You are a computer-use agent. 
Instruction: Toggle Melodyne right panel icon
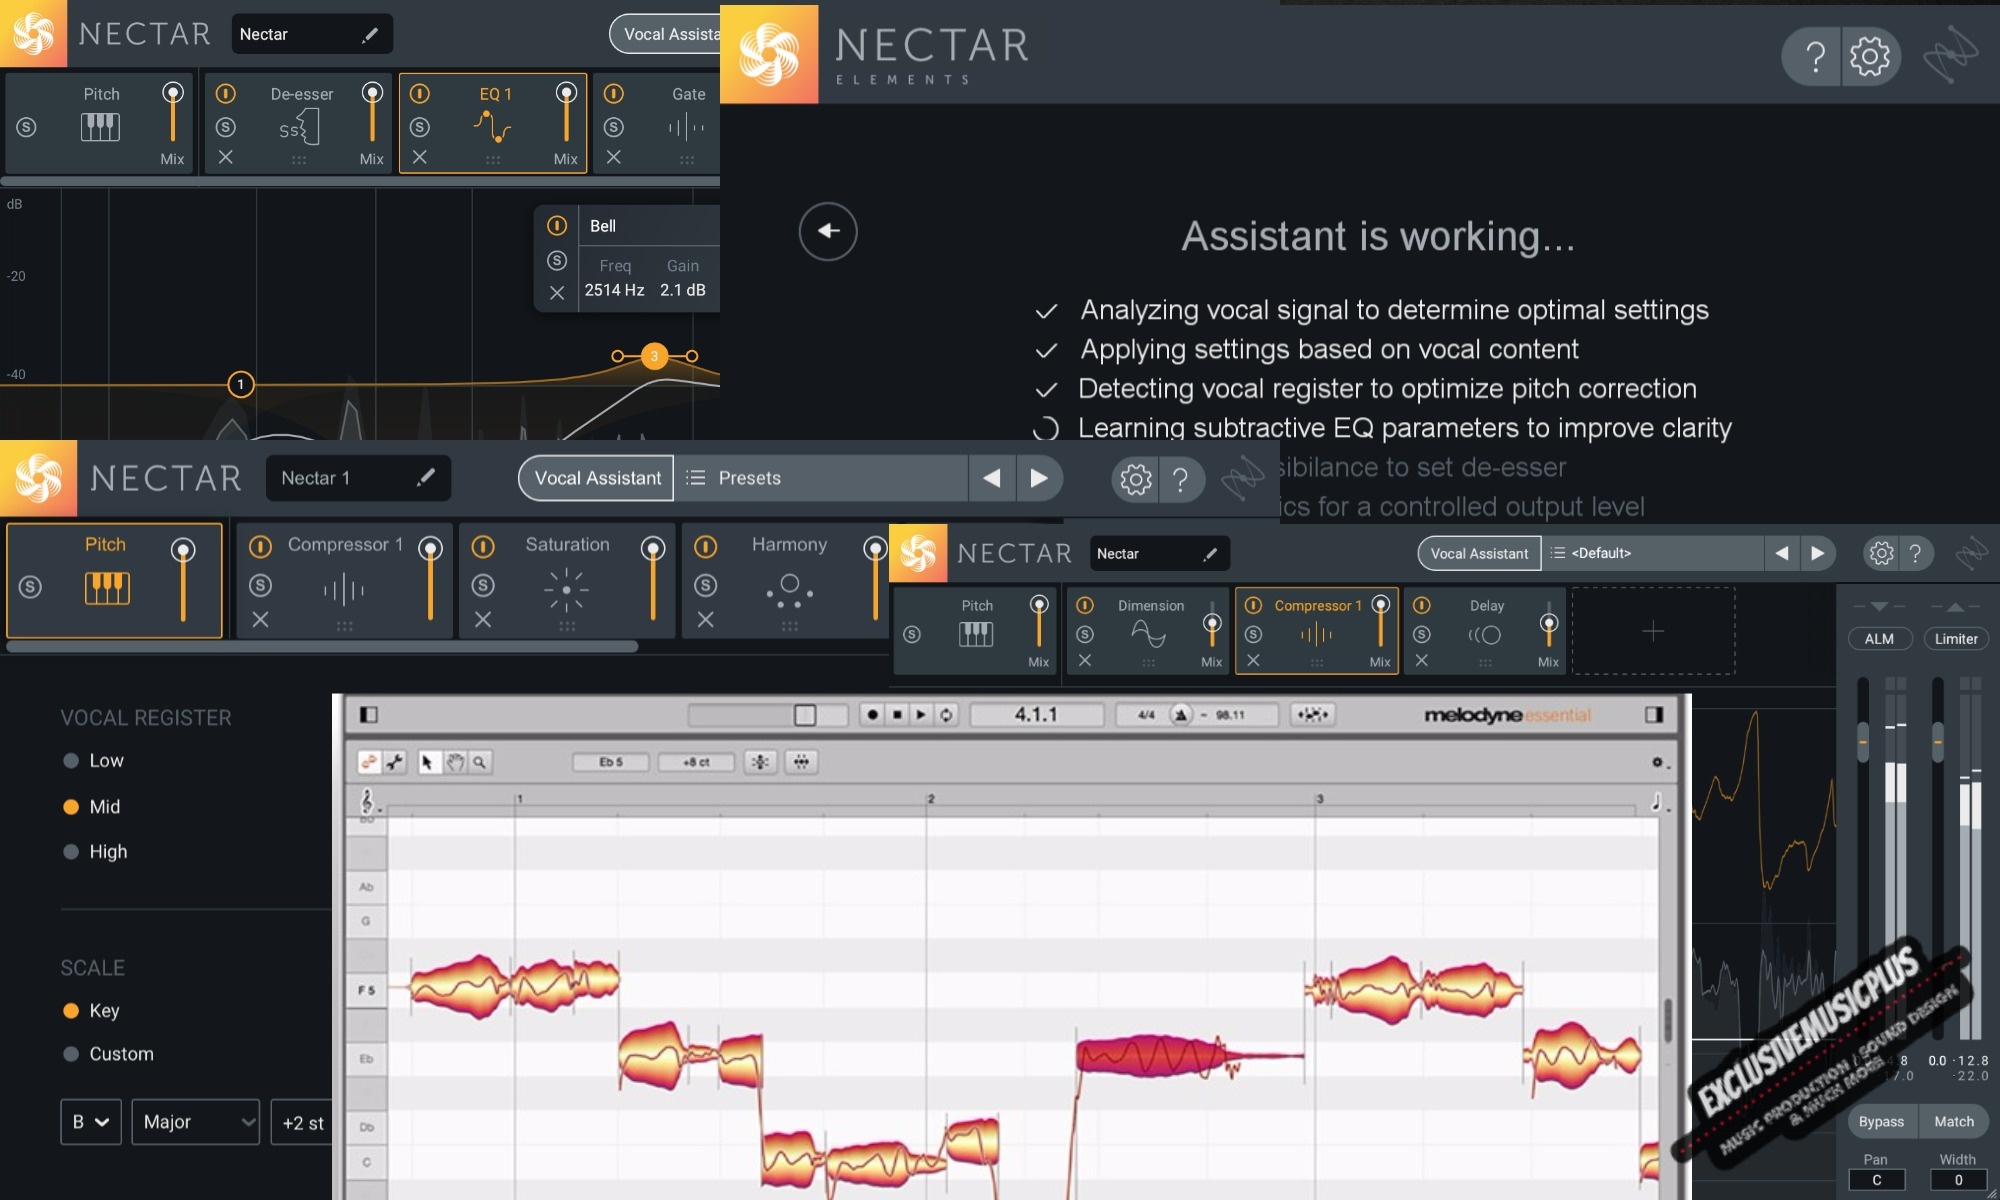pos(1654,714)
